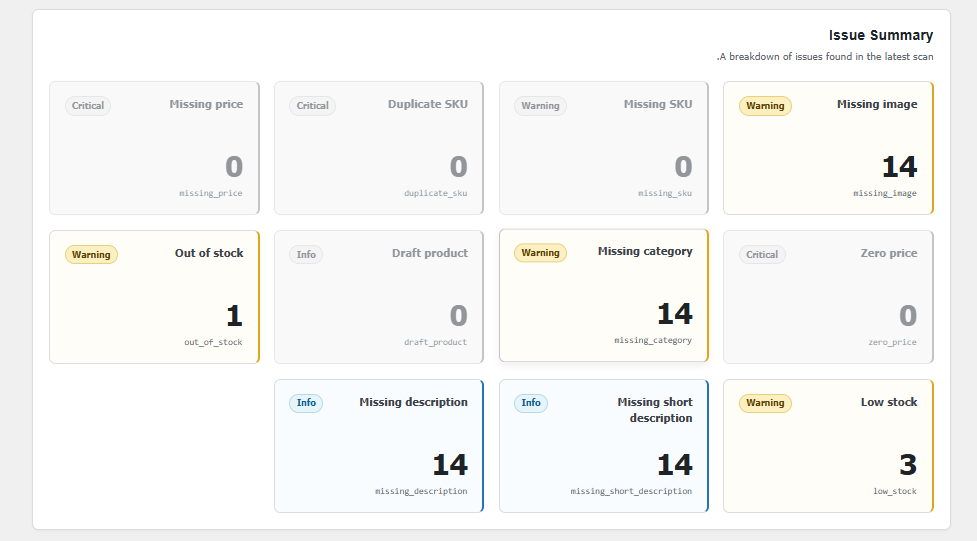Click the count 14 on Missing category

point(675,314)
